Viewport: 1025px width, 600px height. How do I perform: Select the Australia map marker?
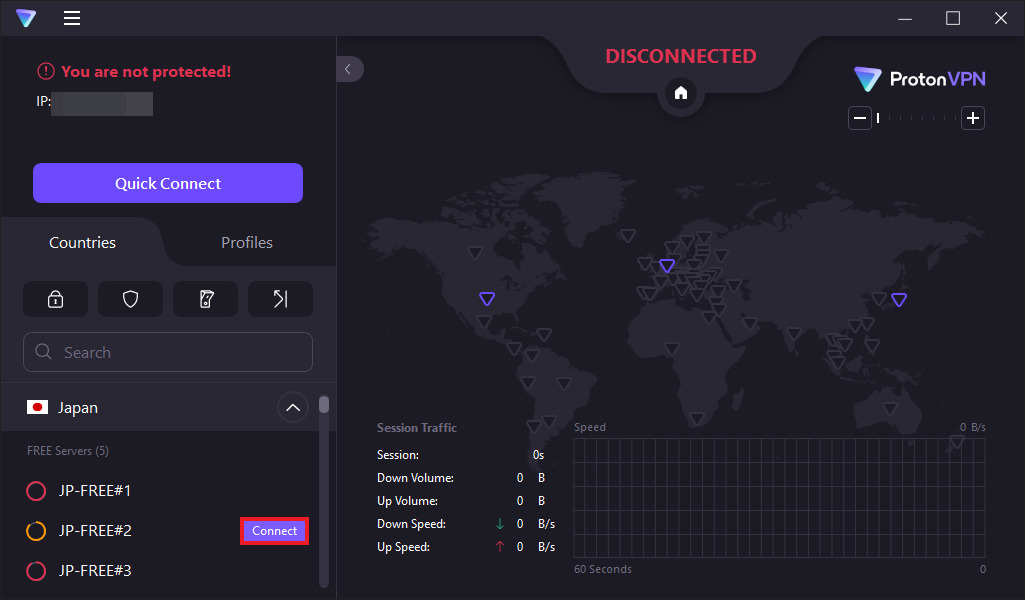(890, 408)
